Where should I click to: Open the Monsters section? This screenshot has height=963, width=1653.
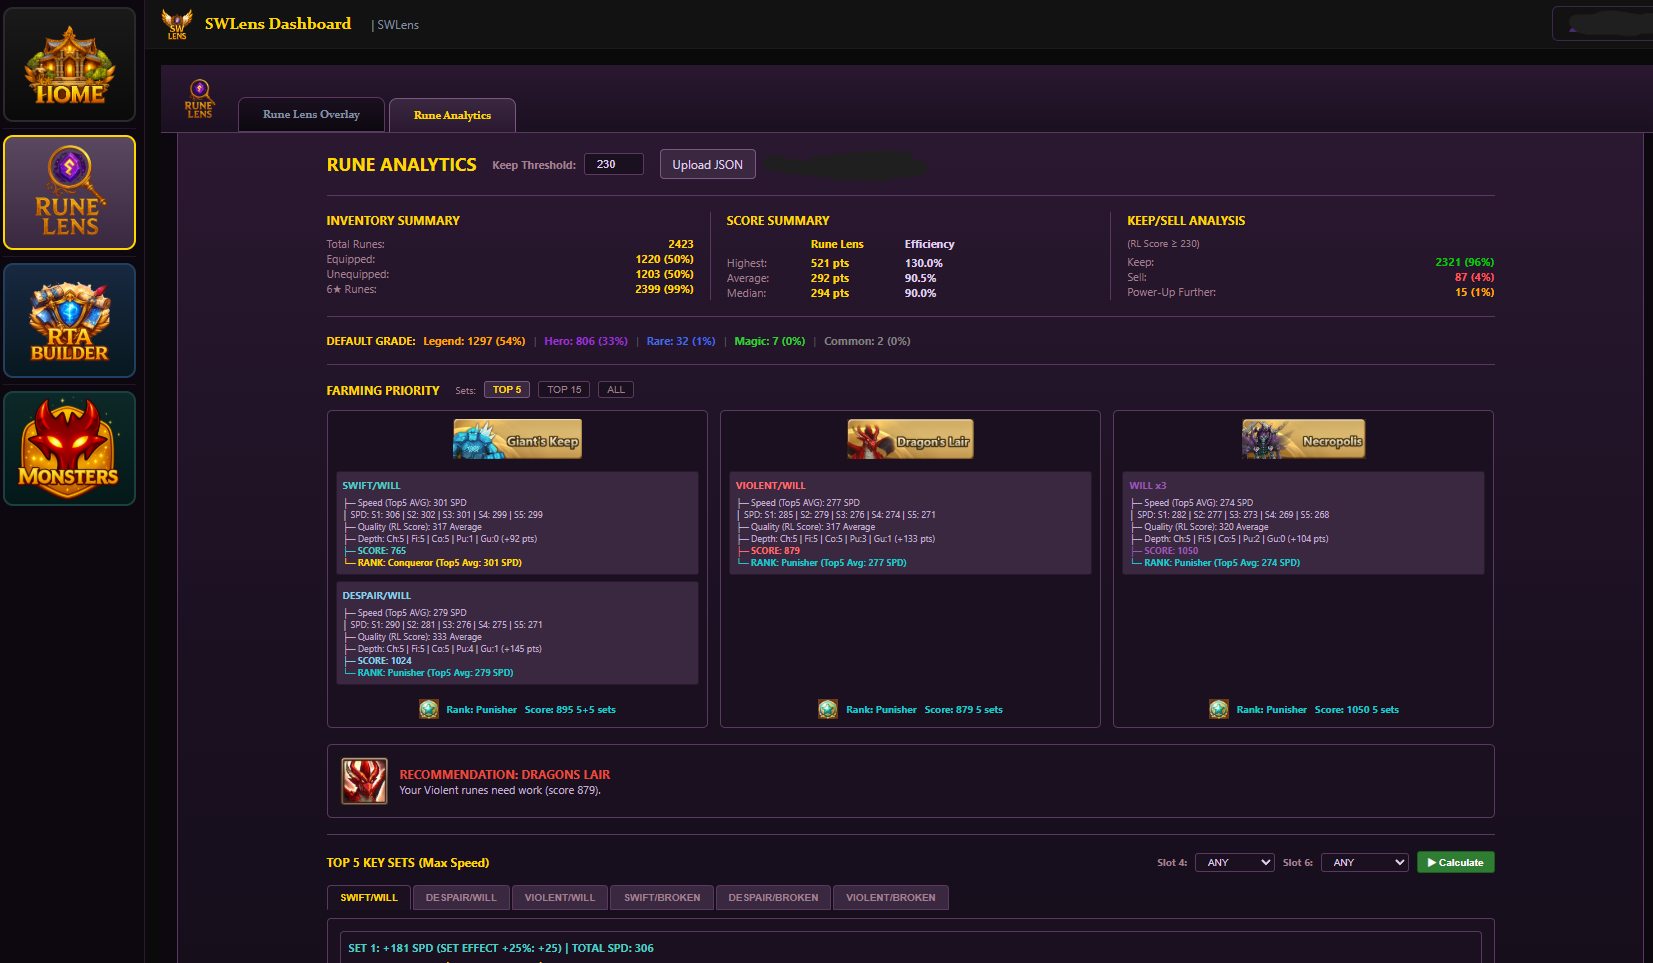pos(69,447)
